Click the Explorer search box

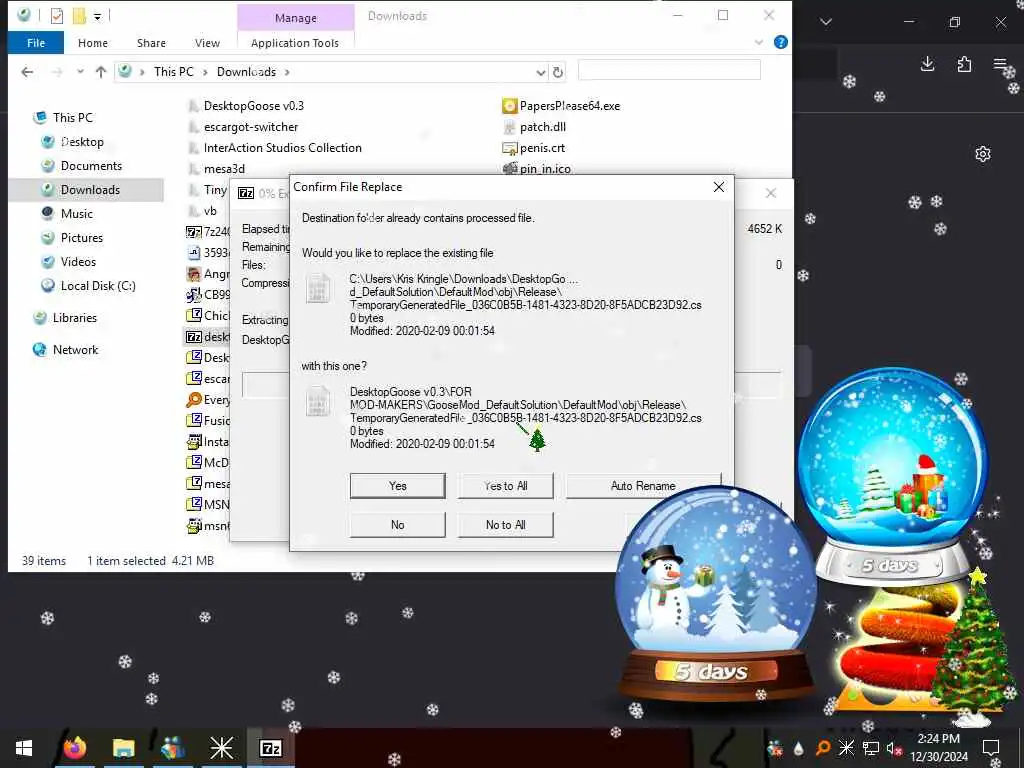pyautogui.click(x=669, y=70)
